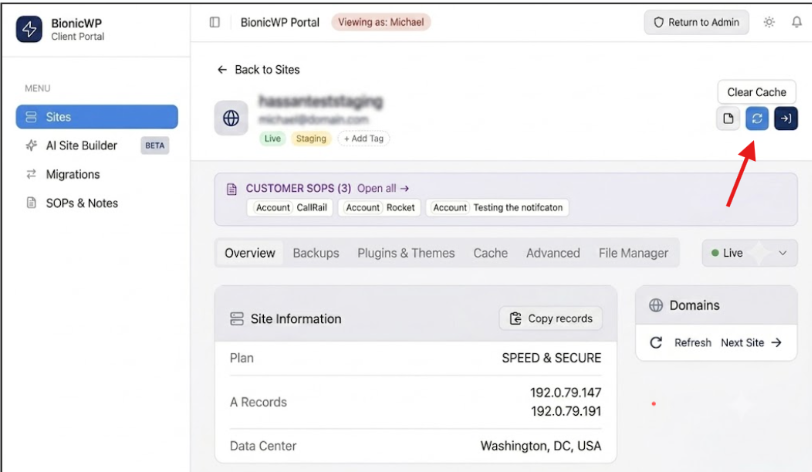Click the dark login arrow icon

click(x=786, y=119)
